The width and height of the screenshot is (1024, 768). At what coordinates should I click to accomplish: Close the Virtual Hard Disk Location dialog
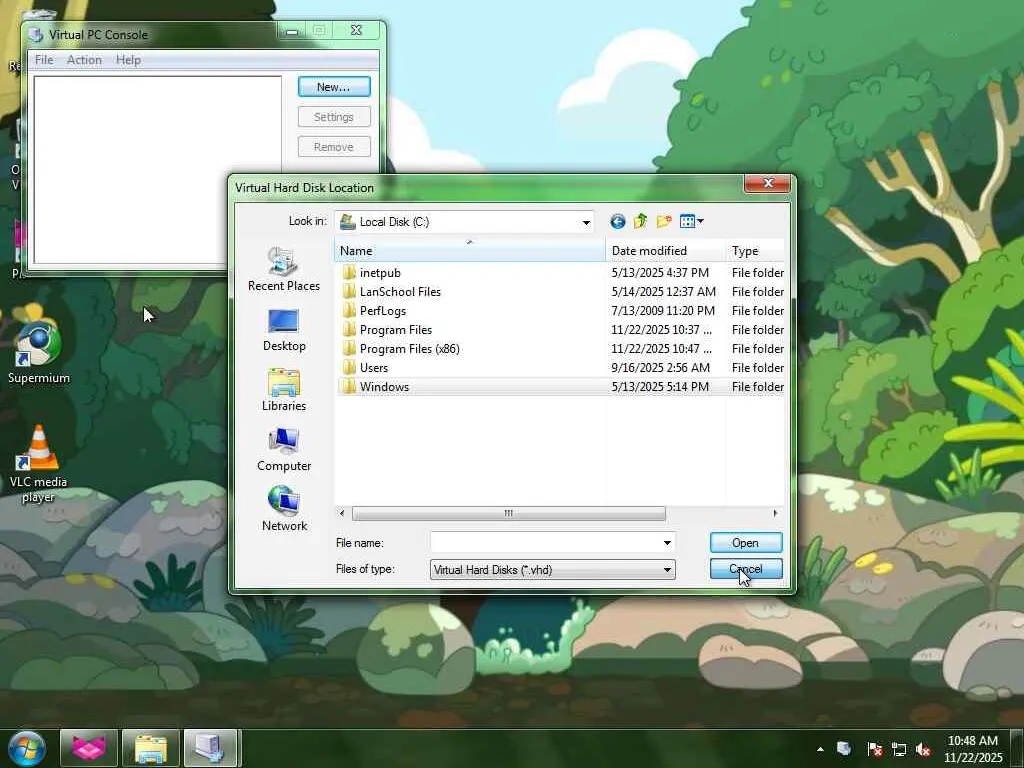point(768,183)
